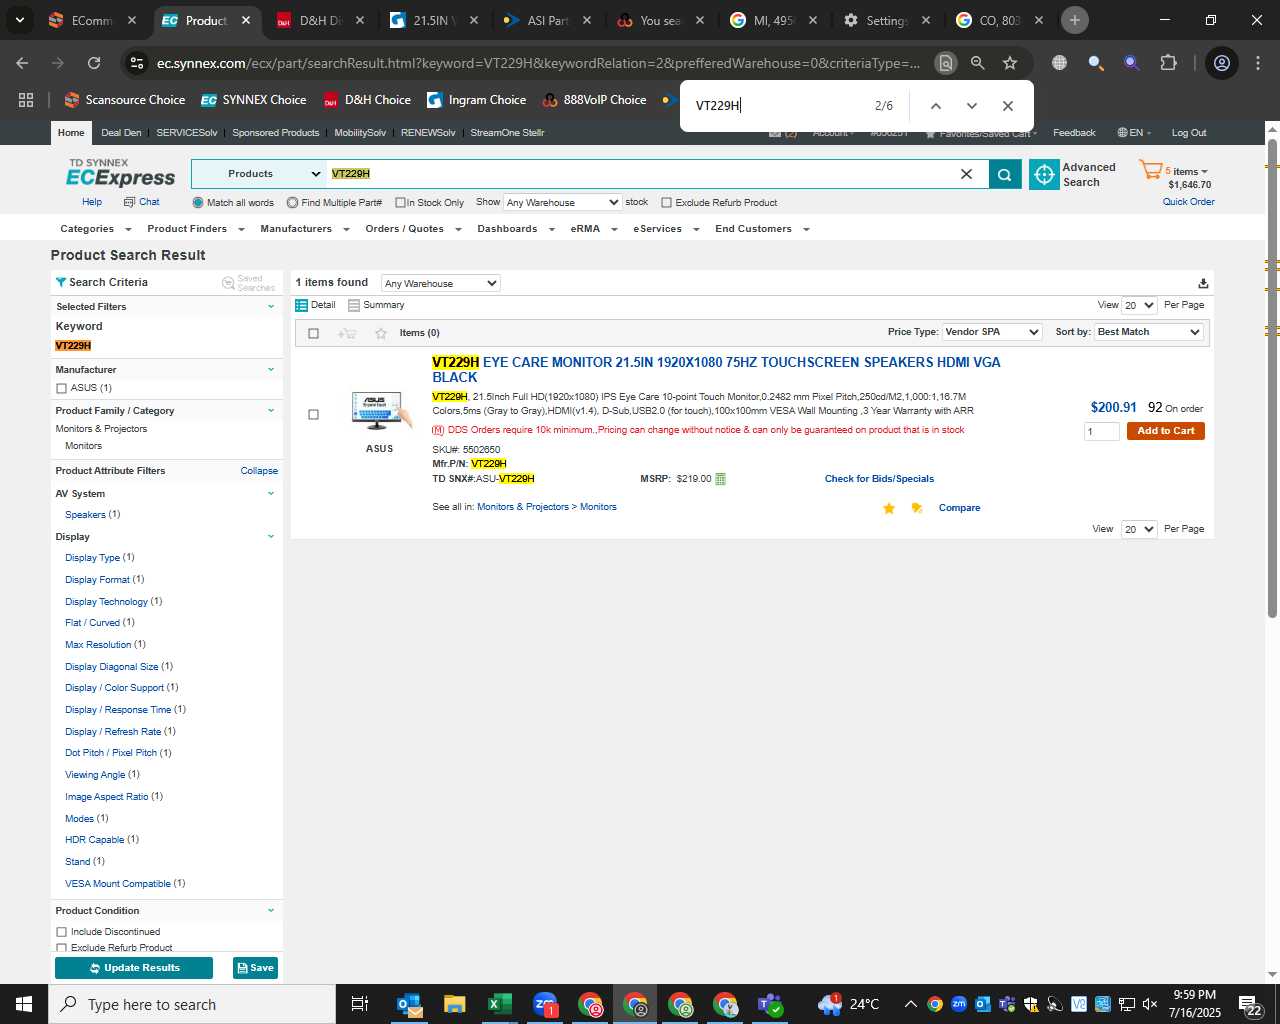Screen dimensions: 1280x1024
Task: Click the quantity input field
Action: pos(1102,432)
